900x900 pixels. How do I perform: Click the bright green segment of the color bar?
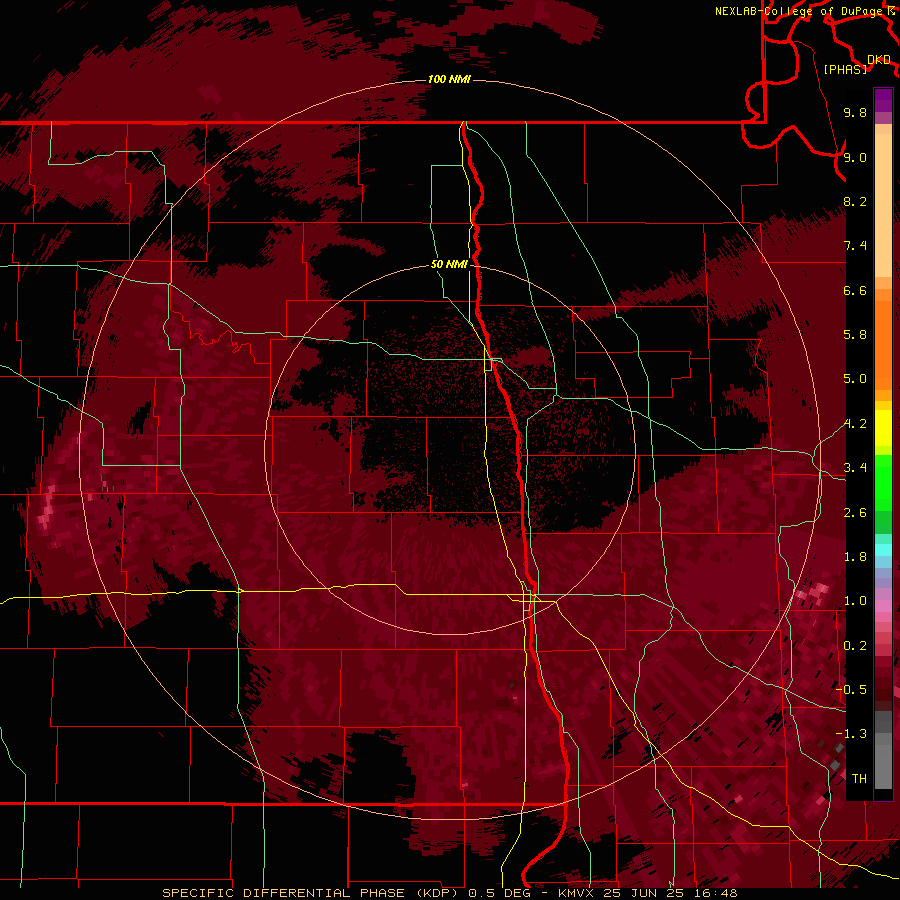[883, 481]
